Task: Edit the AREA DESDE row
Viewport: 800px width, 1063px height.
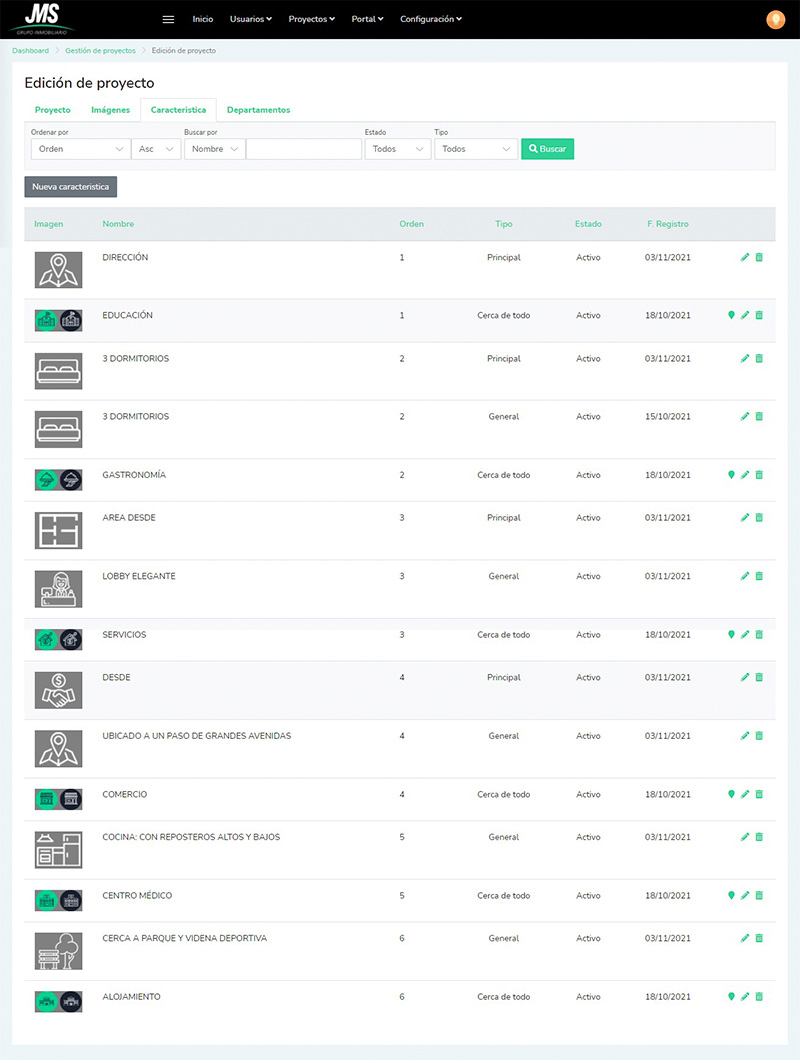Action: pyautogui.click(x=745, y=518)
